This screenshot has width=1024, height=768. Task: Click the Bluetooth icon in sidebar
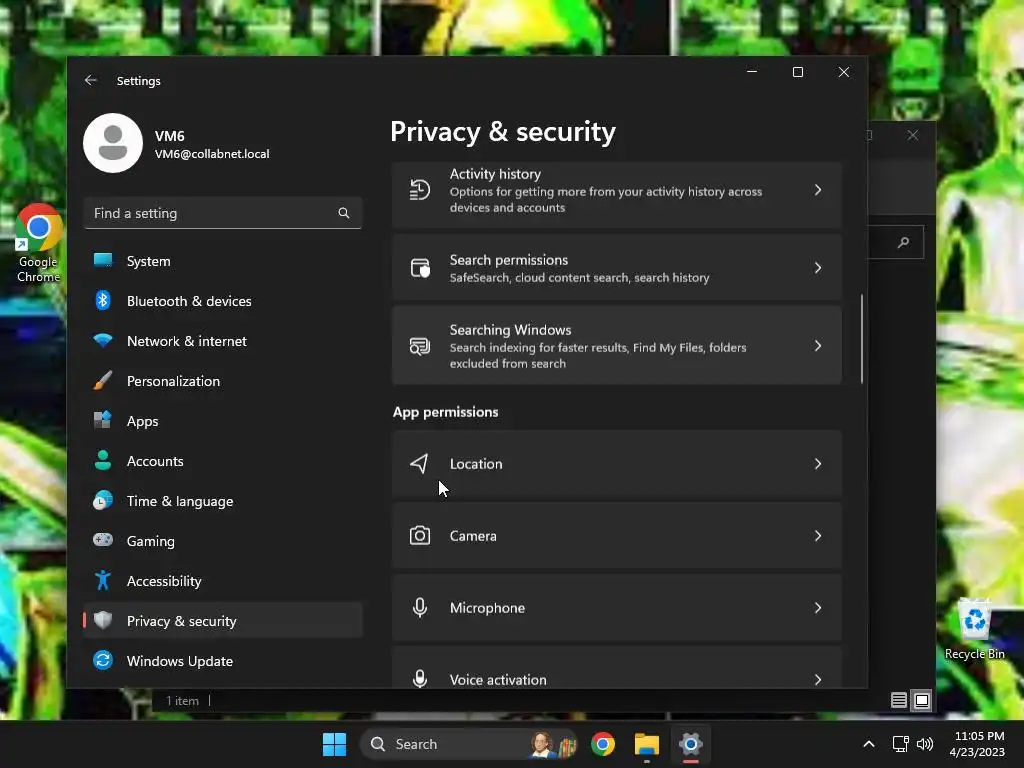(x=103, y=300)
